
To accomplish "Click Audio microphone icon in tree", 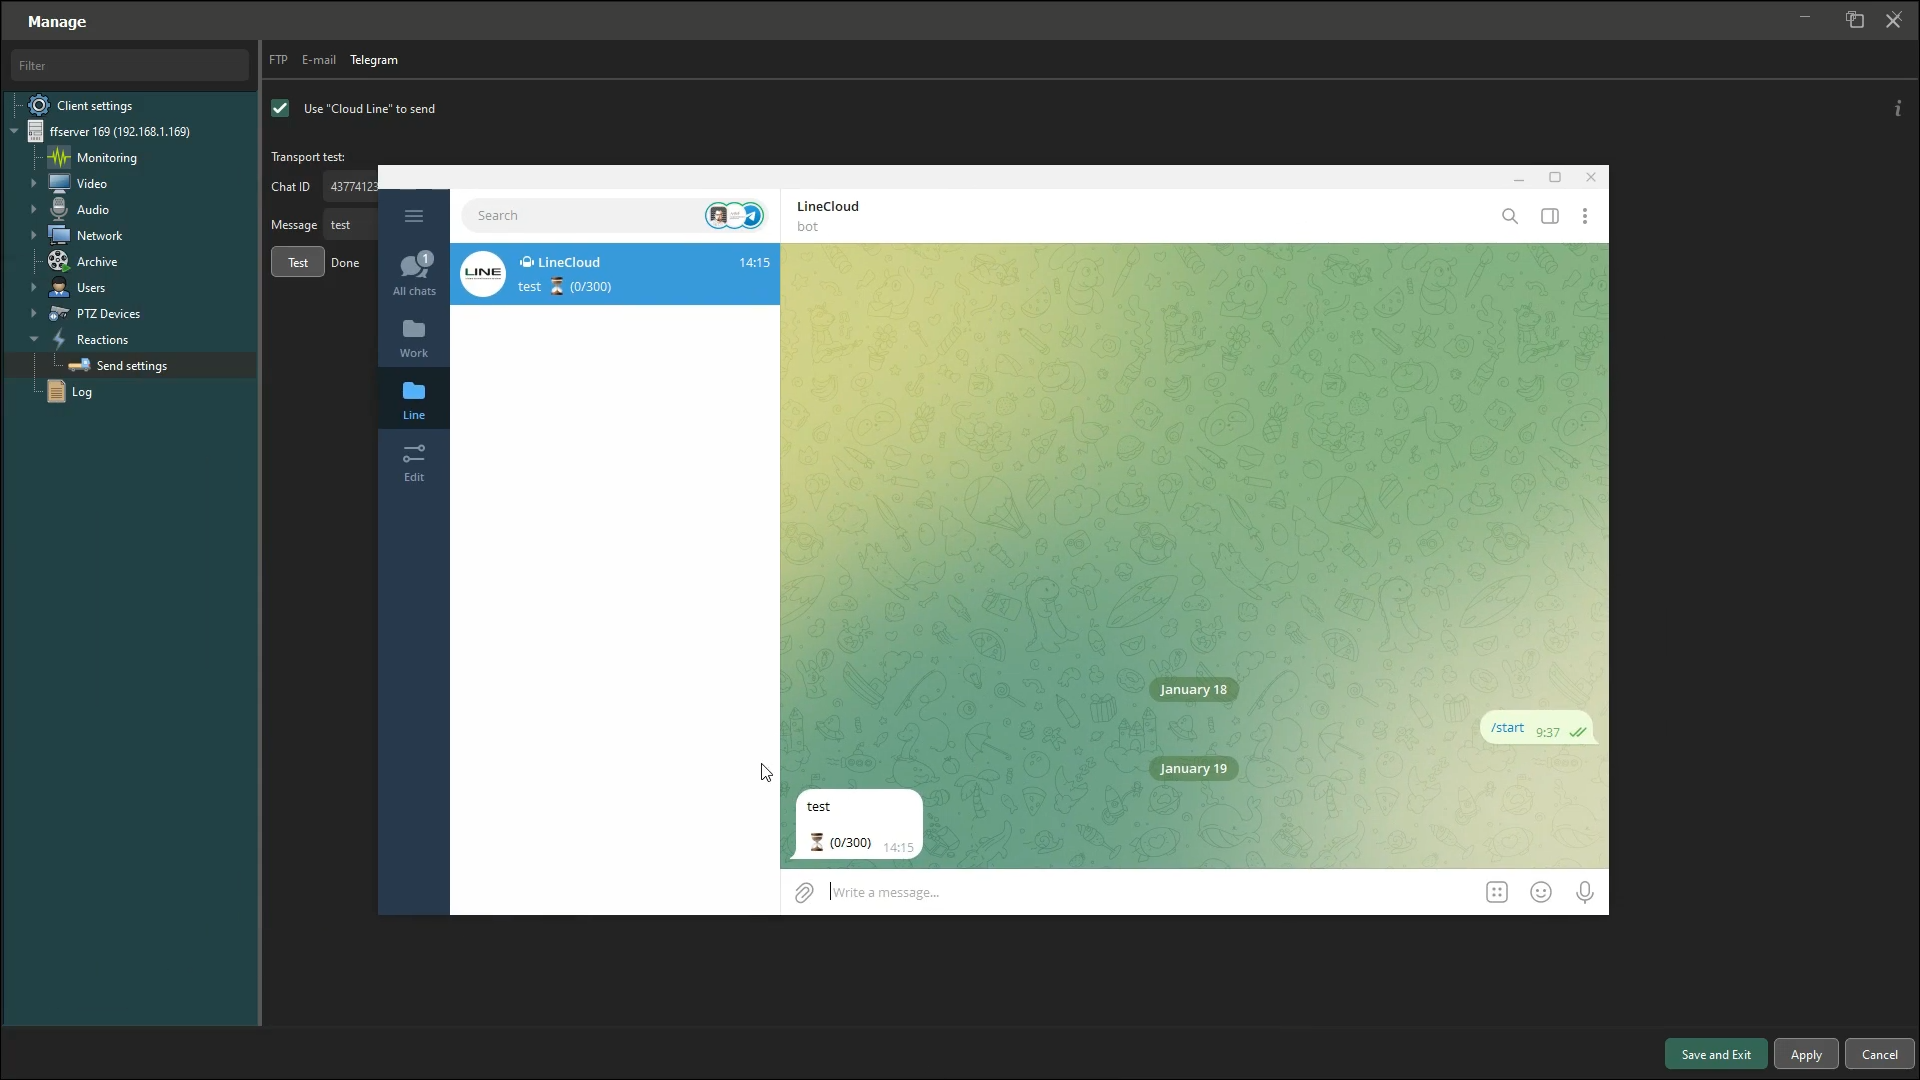I will 59,209.
